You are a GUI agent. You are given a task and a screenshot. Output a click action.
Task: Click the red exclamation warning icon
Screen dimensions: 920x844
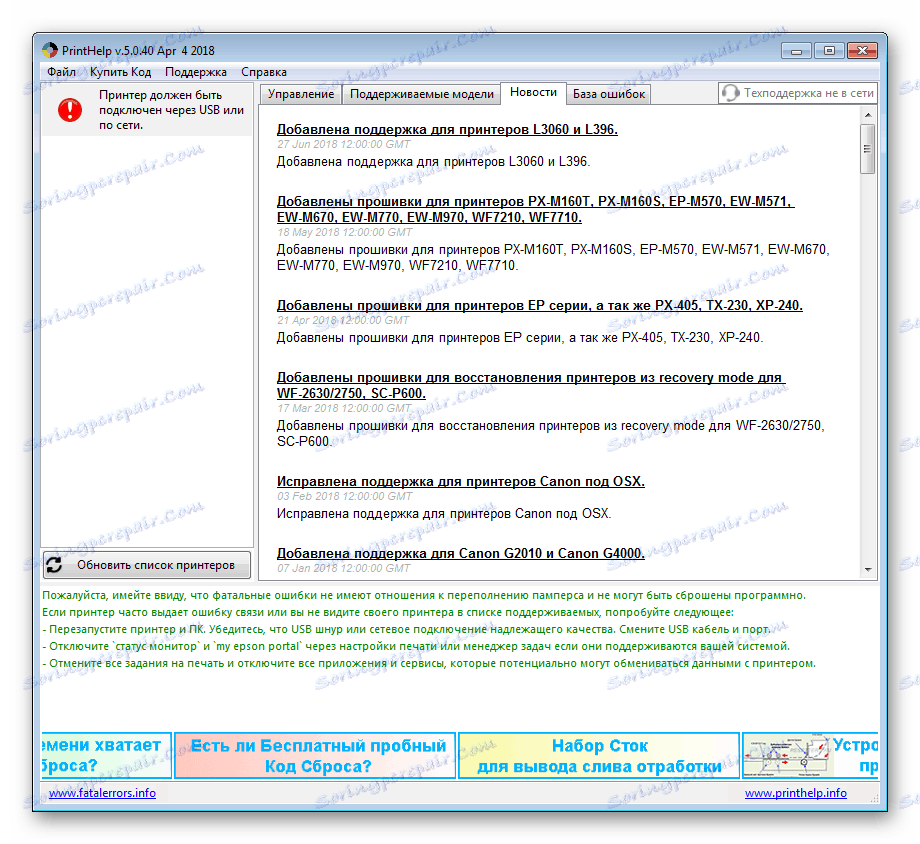pos(70,110)
